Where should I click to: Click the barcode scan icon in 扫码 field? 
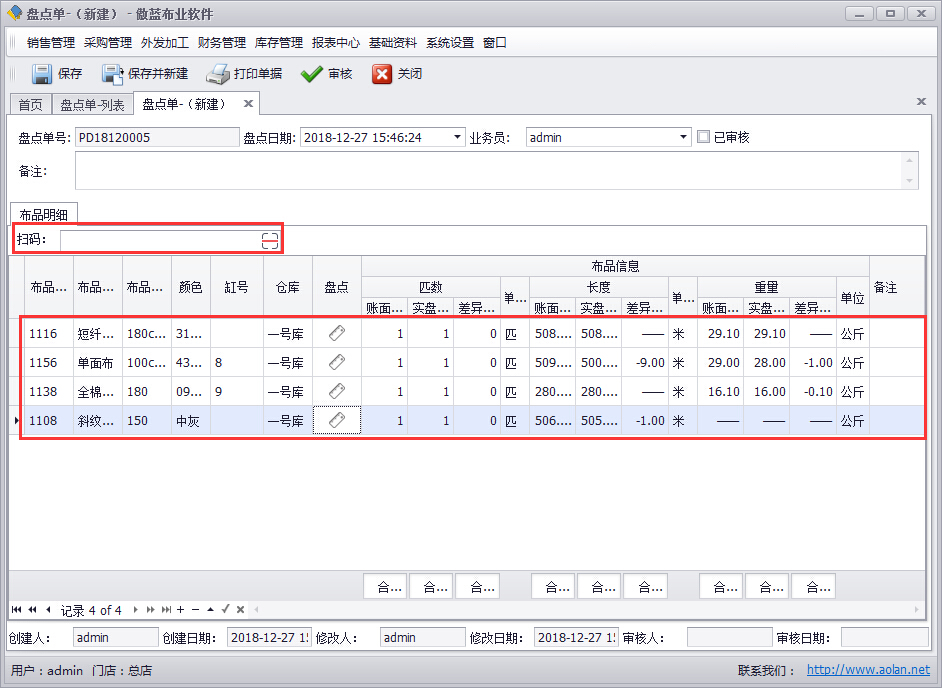[x=270, y=240]
